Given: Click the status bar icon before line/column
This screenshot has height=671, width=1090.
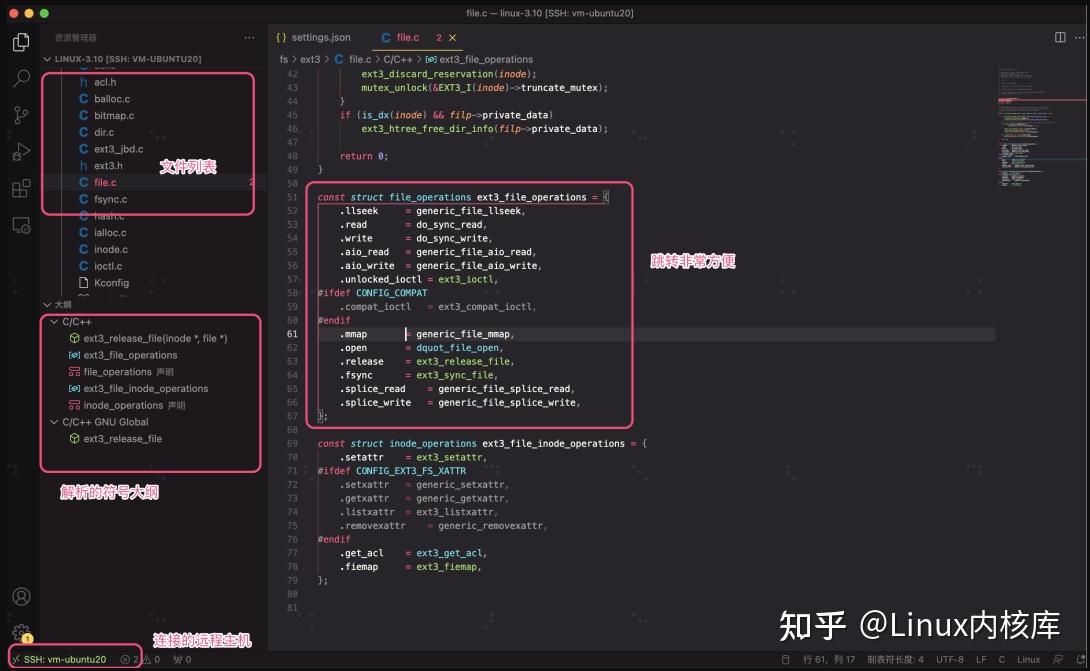Looking at the screenshot, I should point(786,659).
